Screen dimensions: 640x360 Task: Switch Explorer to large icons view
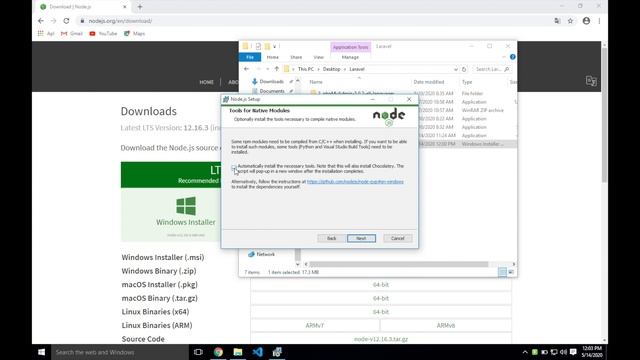pos(511,272)
